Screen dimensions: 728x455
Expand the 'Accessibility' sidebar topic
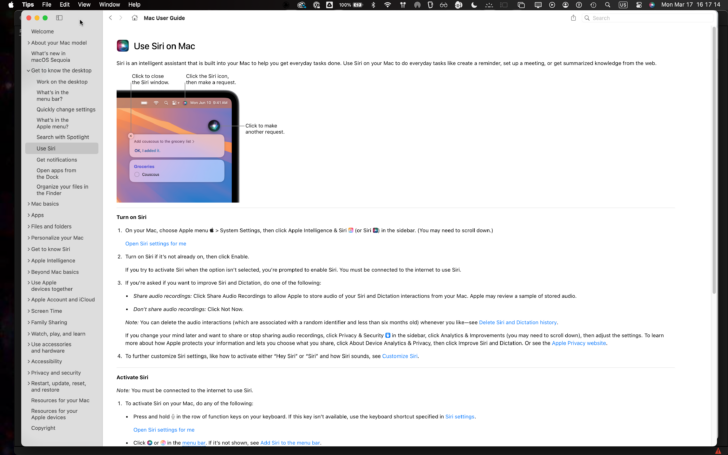coord(27,361)
